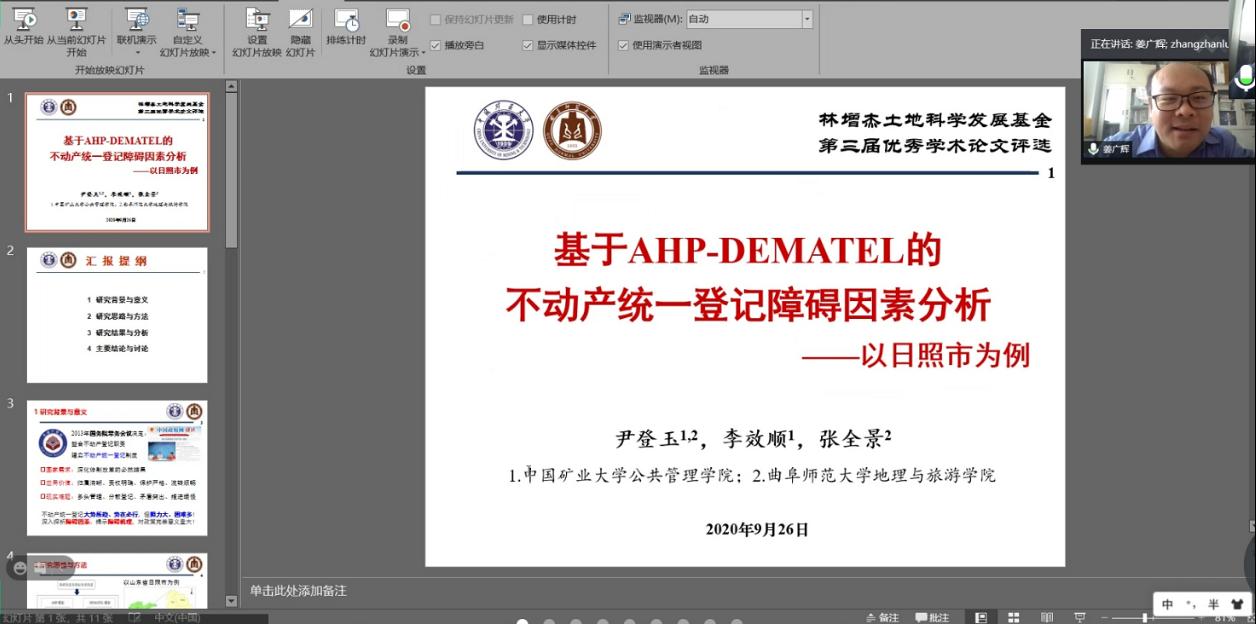Viewport: 1256px width, 624px height.
Task: Click slide header text 林增杰土地科学发展基金
Action: pos(935,120)
